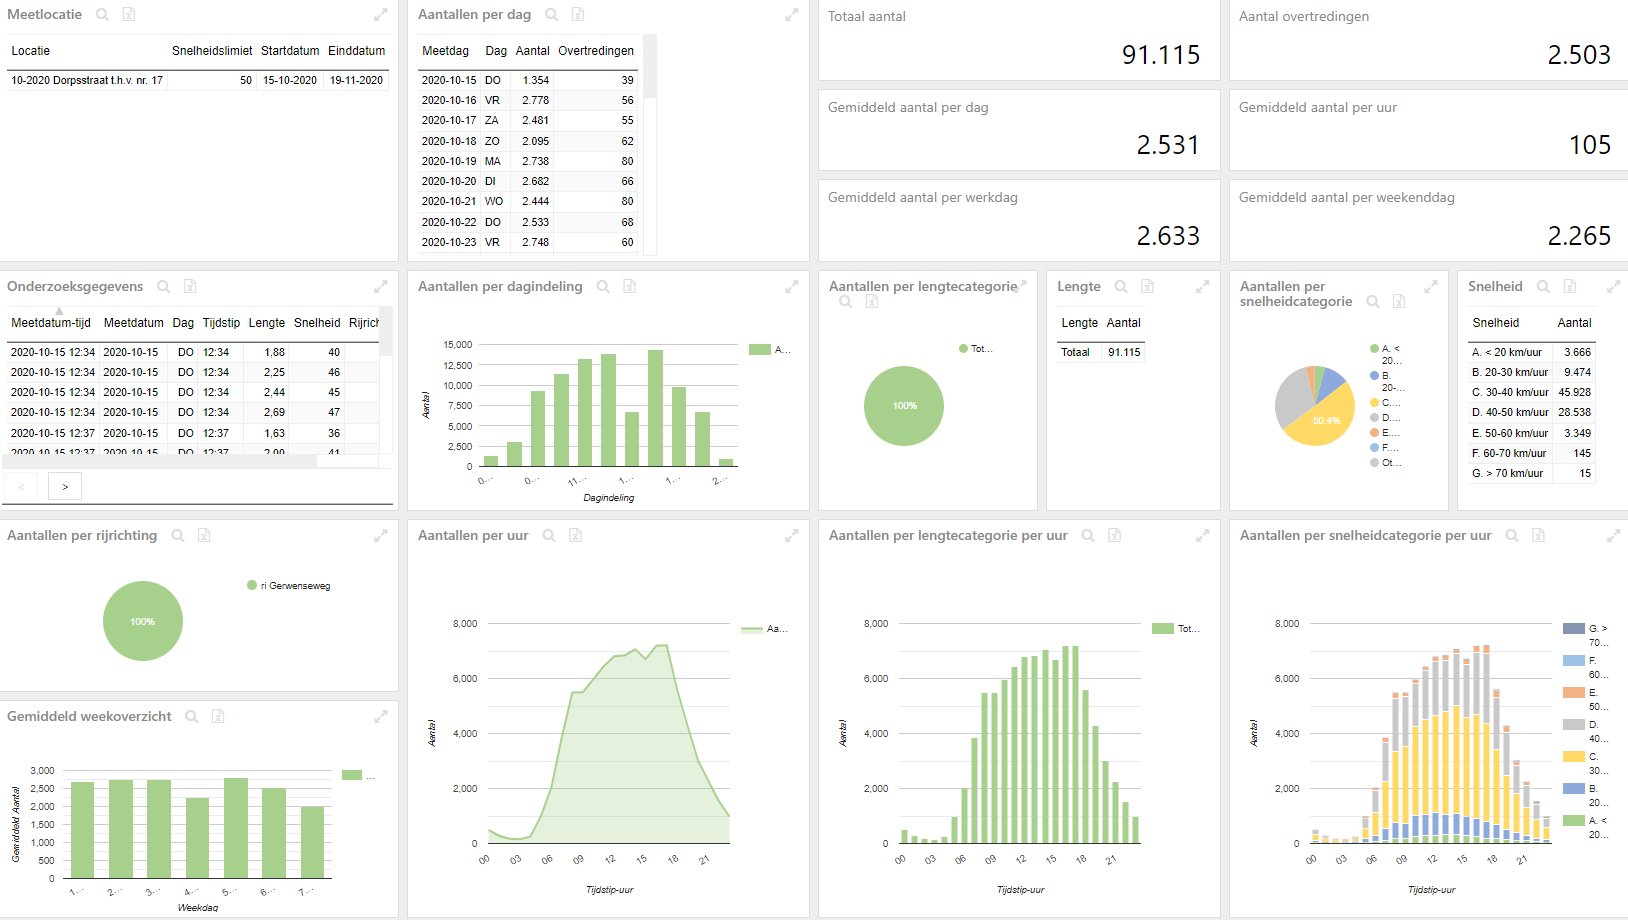
Task: Maximize Aantallen per snelheidcategorie per uur
Action: 1613,536
